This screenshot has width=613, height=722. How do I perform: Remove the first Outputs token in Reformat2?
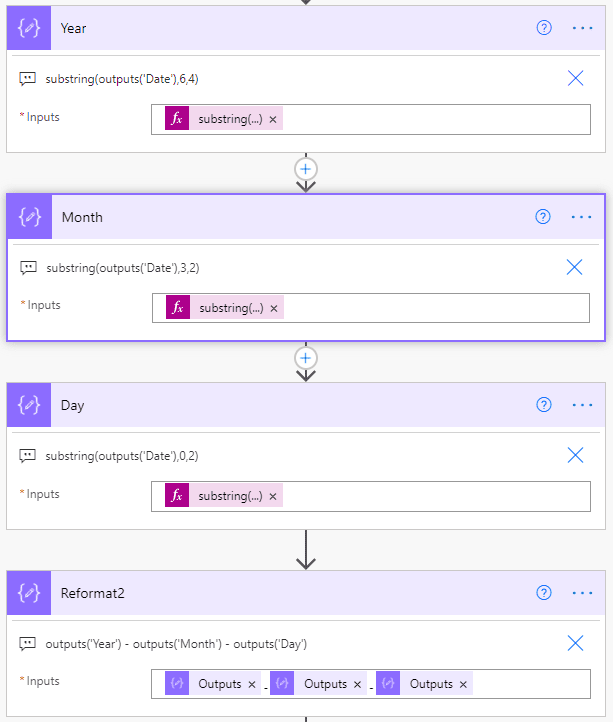click(251, 684)
